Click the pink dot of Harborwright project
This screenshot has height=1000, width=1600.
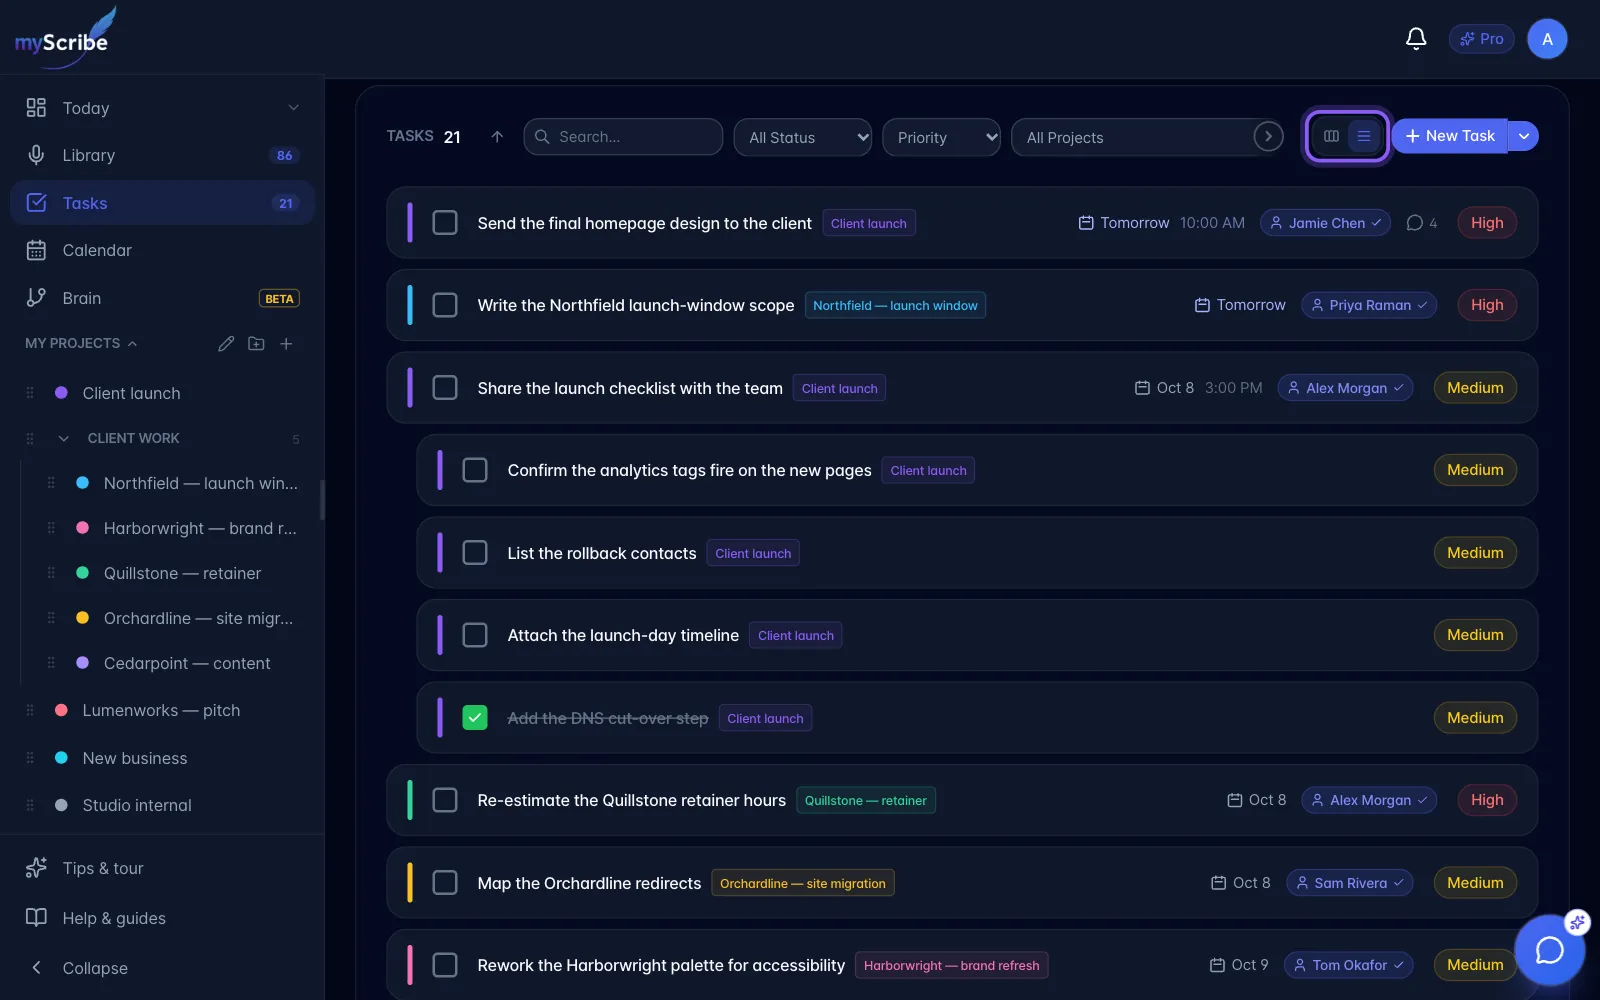(83, 528)
